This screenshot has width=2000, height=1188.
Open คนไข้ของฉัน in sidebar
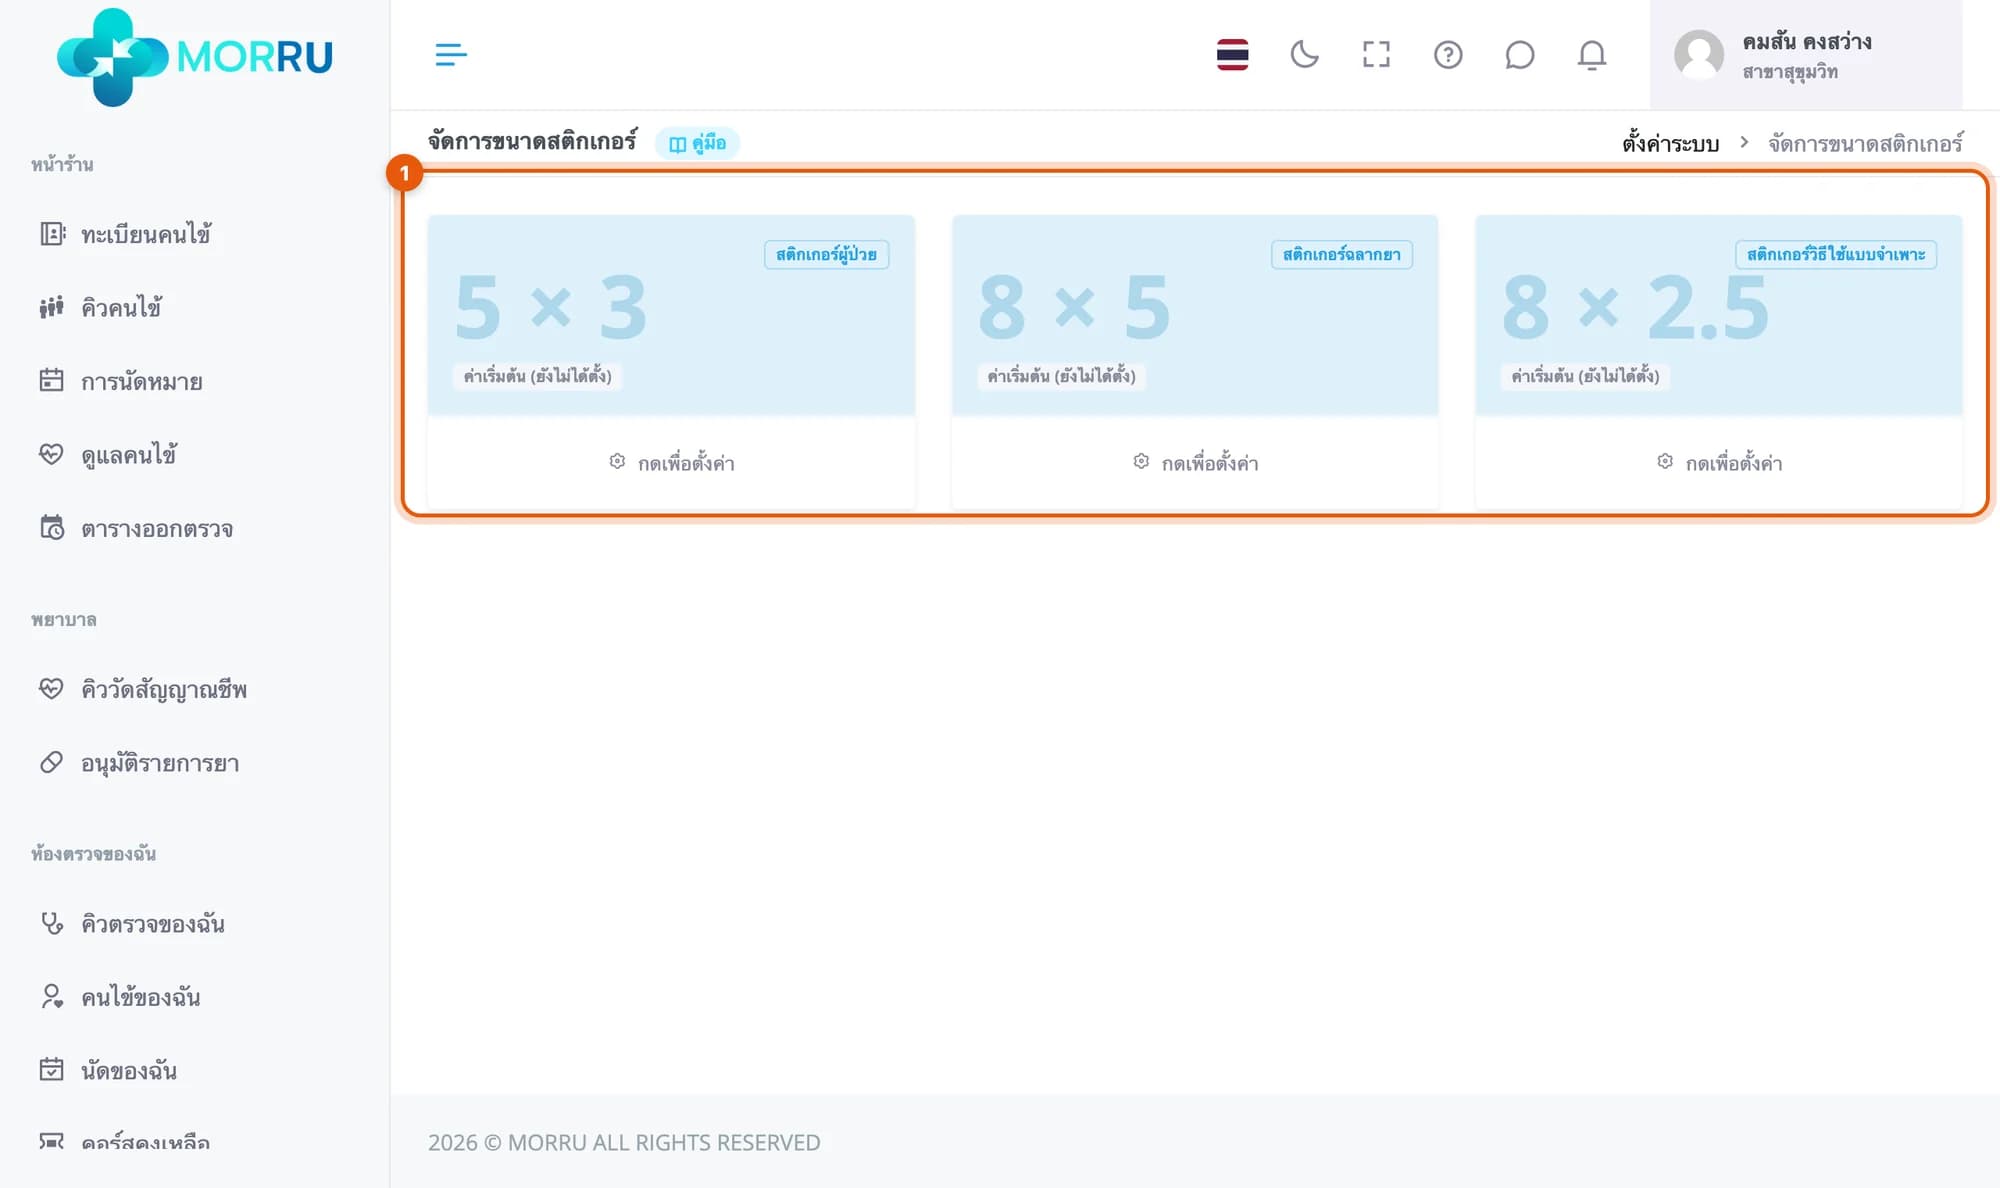coord(120,997)
